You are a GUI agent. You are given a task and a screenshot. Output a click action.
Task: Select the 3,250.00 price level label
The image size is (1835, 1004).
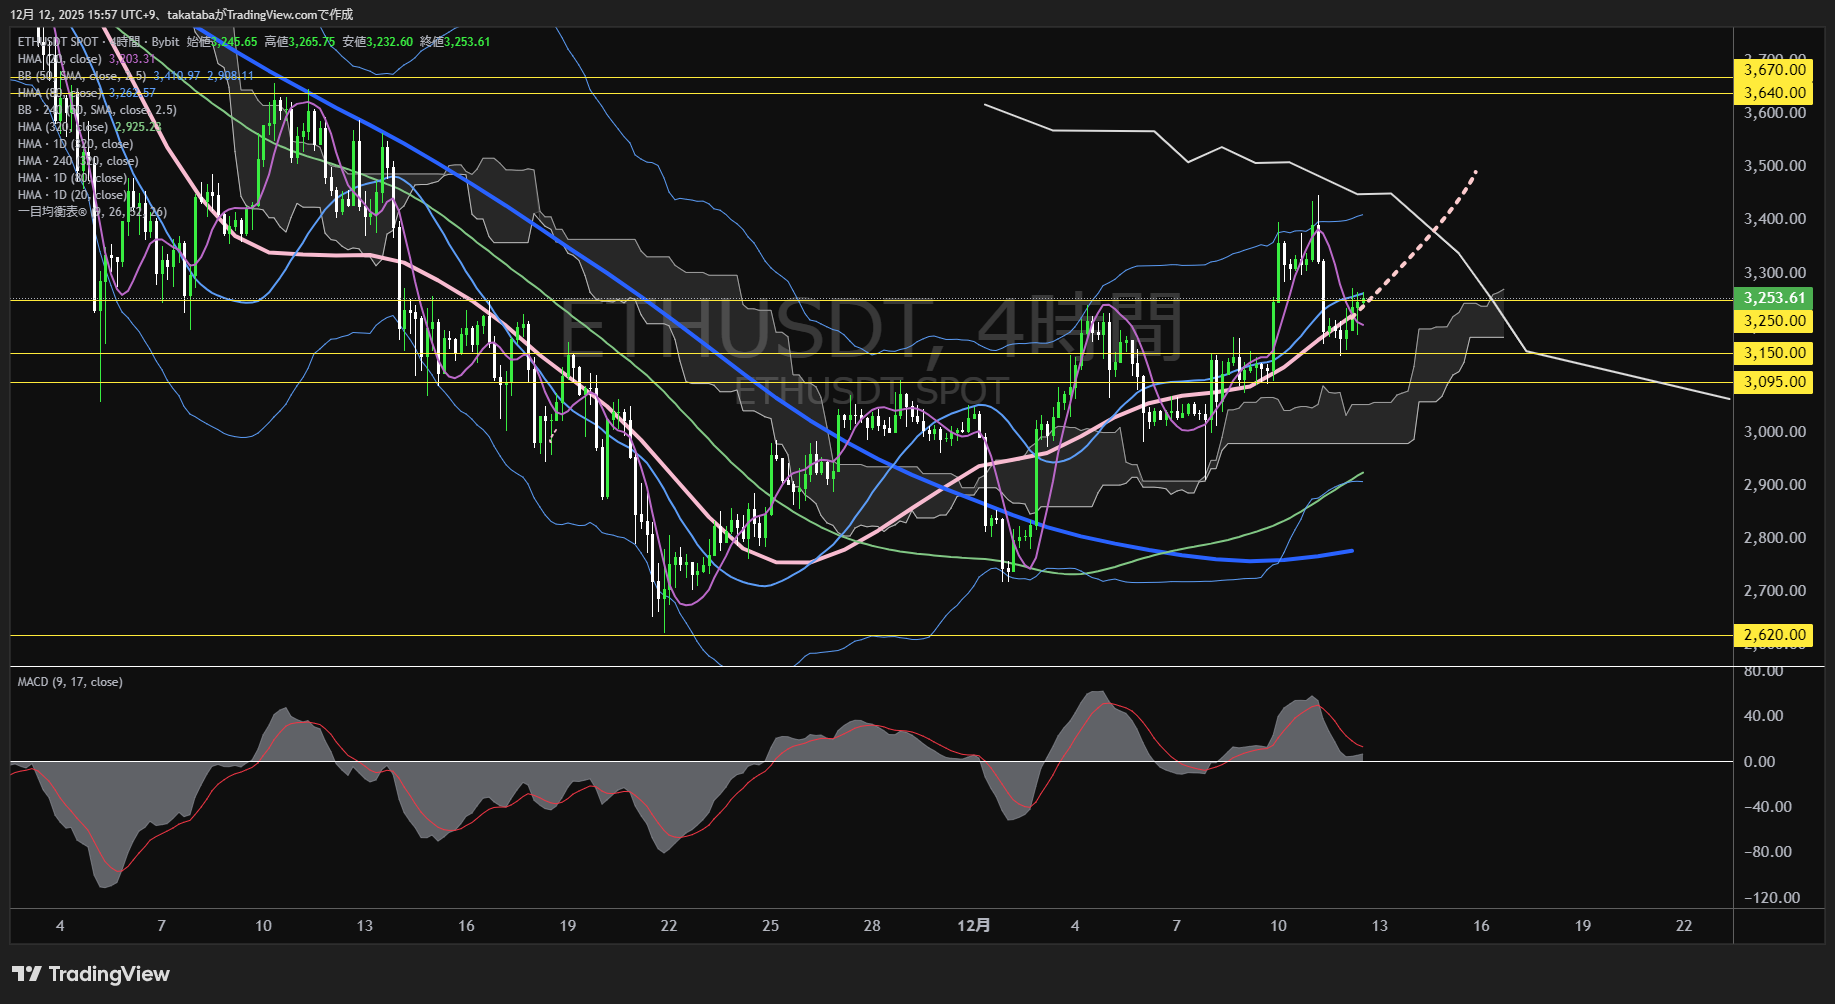click(1774, 321)
